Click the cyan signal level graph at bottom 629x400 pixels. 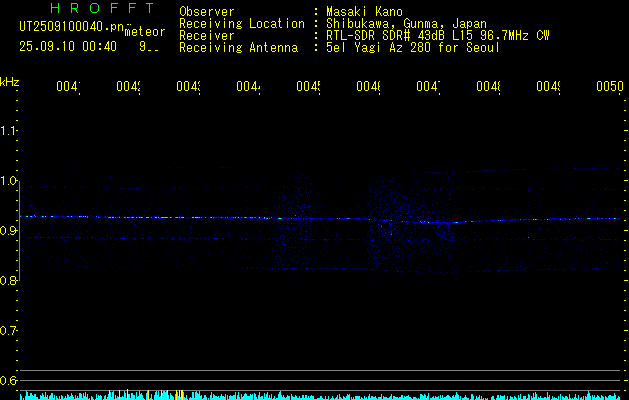tap(320, 396)
